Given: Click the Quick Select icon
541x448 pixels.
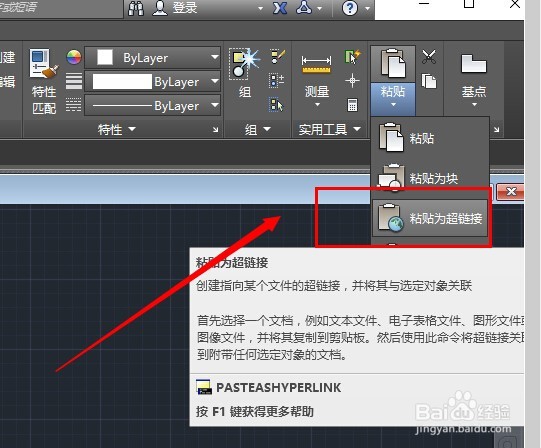Looking at the screenshot, I should tap(352, 57).
